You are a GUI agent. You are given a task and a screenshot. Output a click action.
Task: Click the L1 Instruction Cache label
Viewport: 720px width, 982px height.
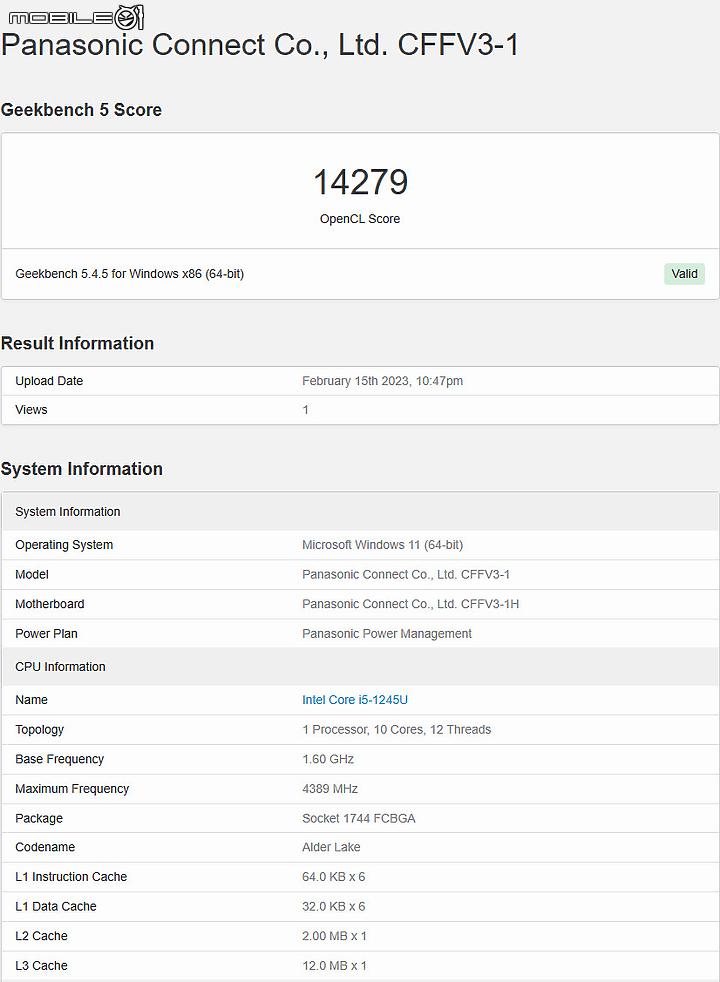coord(71,877)
